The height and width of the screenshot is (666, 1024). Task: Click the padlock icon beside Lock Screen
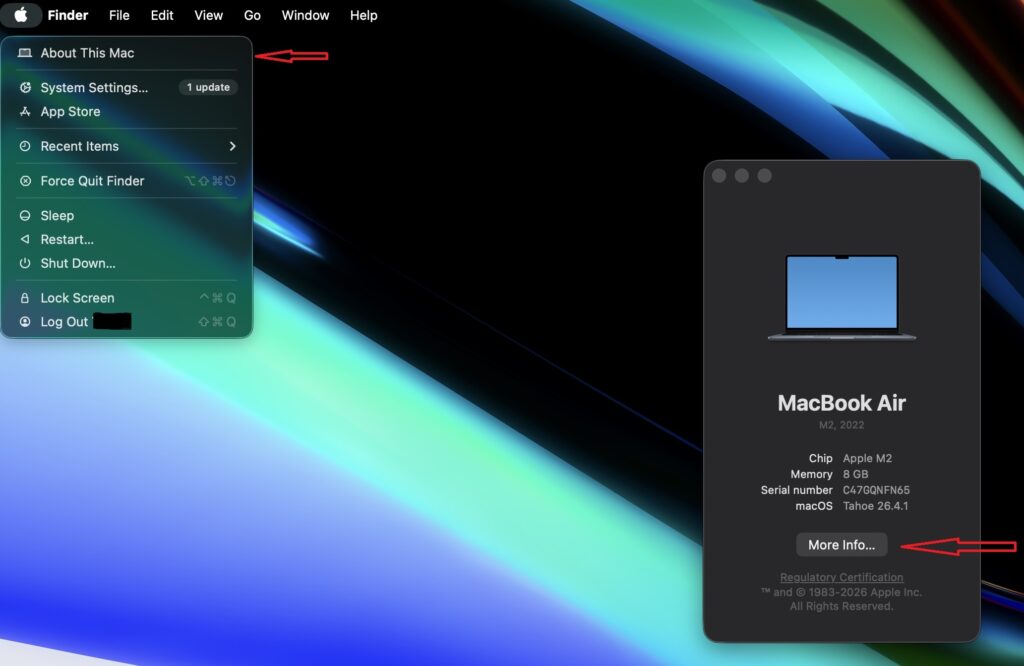(x=25, y=298)
